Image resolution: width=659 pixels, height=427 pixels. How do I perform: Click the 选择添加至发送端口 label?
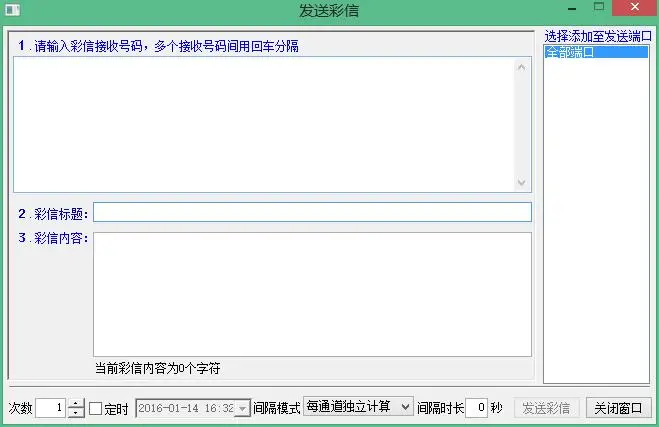pyautogui.click(x=598, y=37)
